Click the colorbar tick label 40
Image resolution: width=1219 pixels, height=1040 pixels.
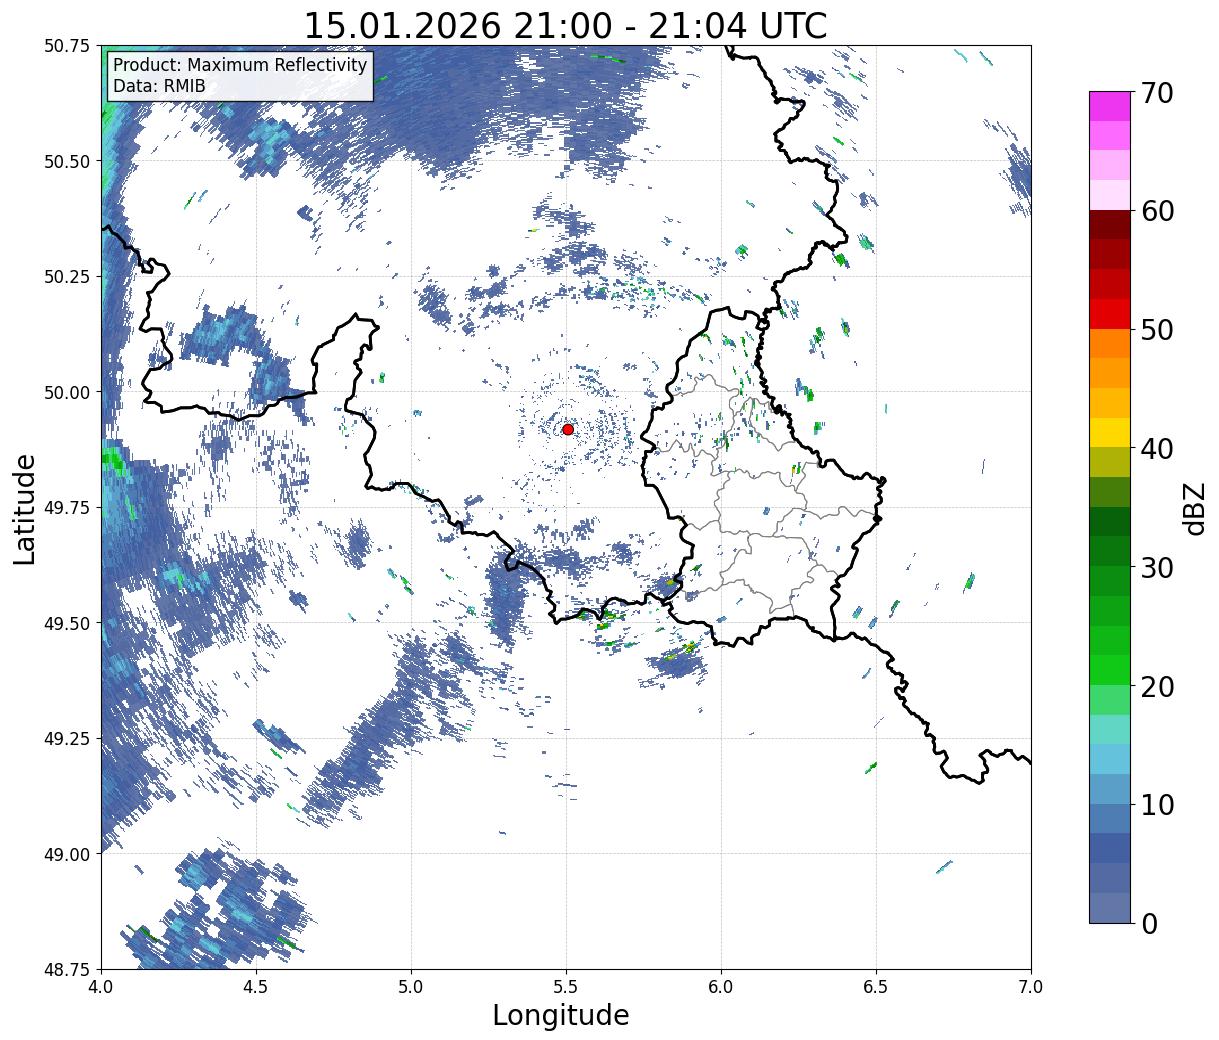point(1157,449)
